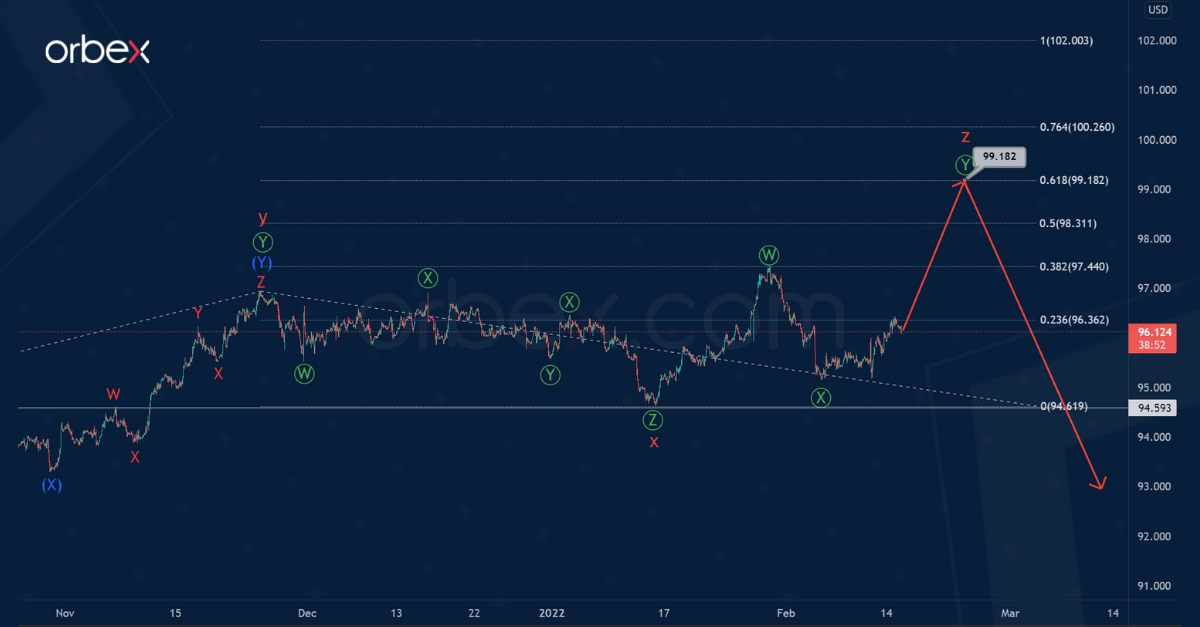Click 102.000 on the price axis
The height and width of the screenshot is (627, 1200).
point(1156,41)
